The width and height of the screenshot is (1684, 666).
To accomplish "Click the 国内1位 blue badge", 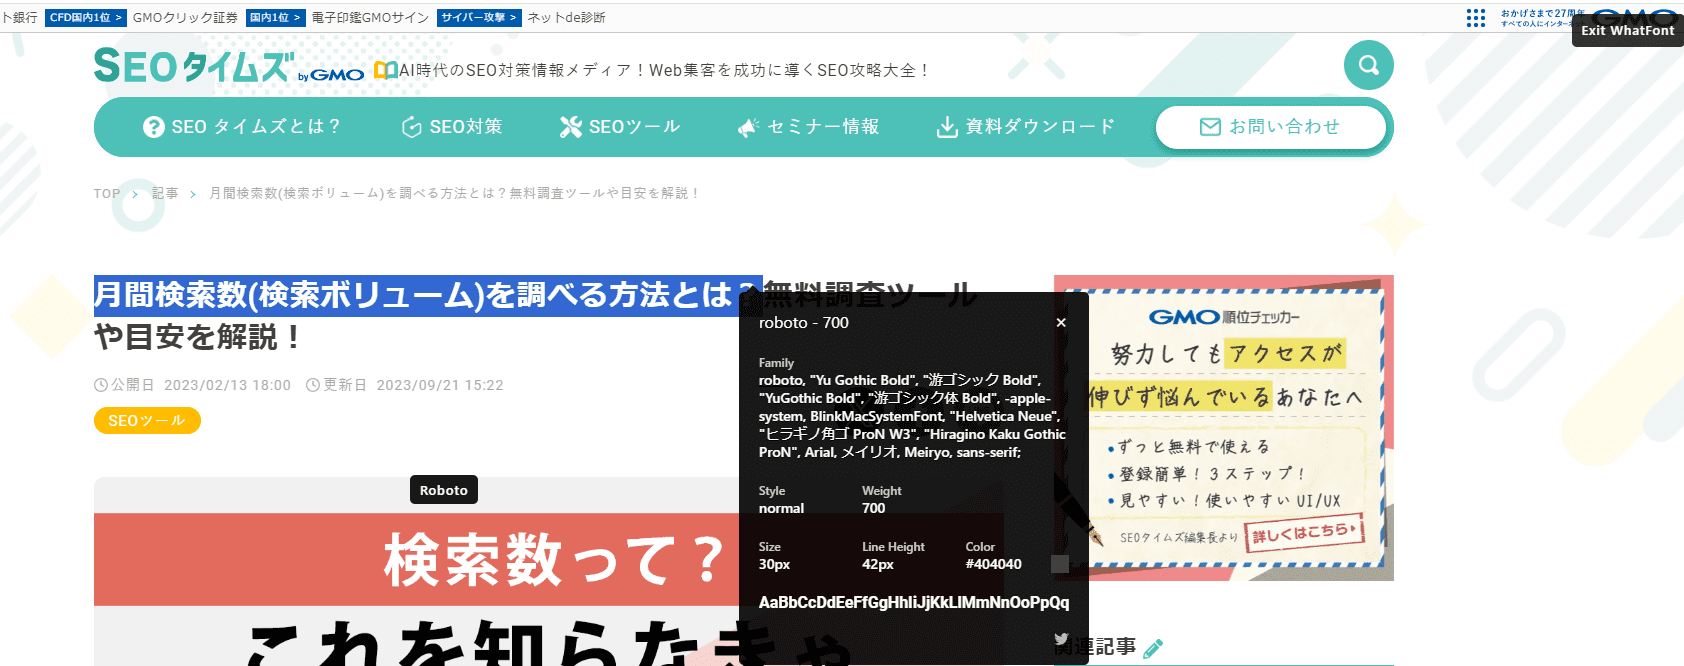I will tap(275, 18).
